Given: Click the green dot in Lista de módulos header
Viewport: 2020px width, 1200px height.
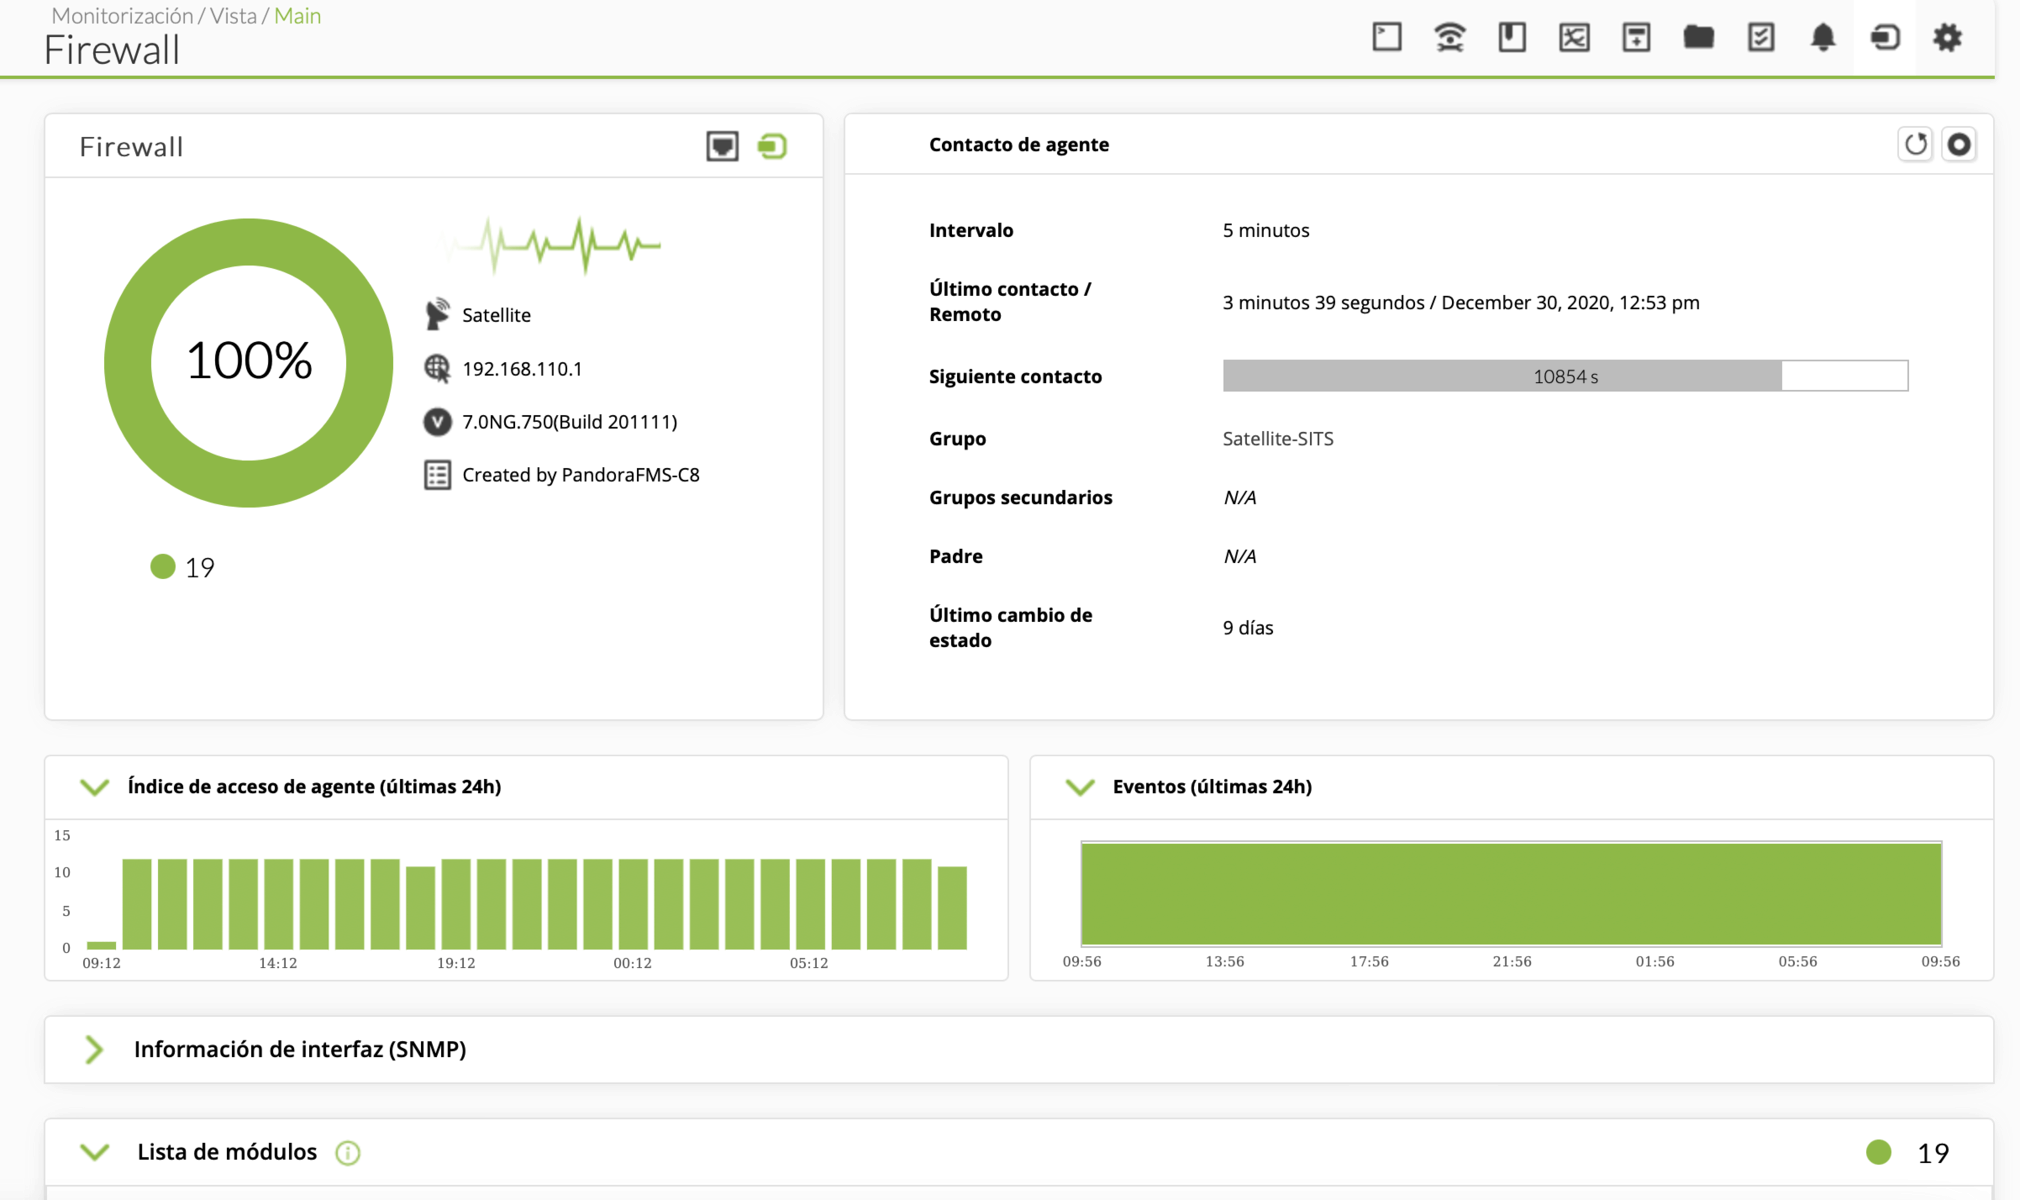Looking at the screenshot, I should pos(1878,1152).
